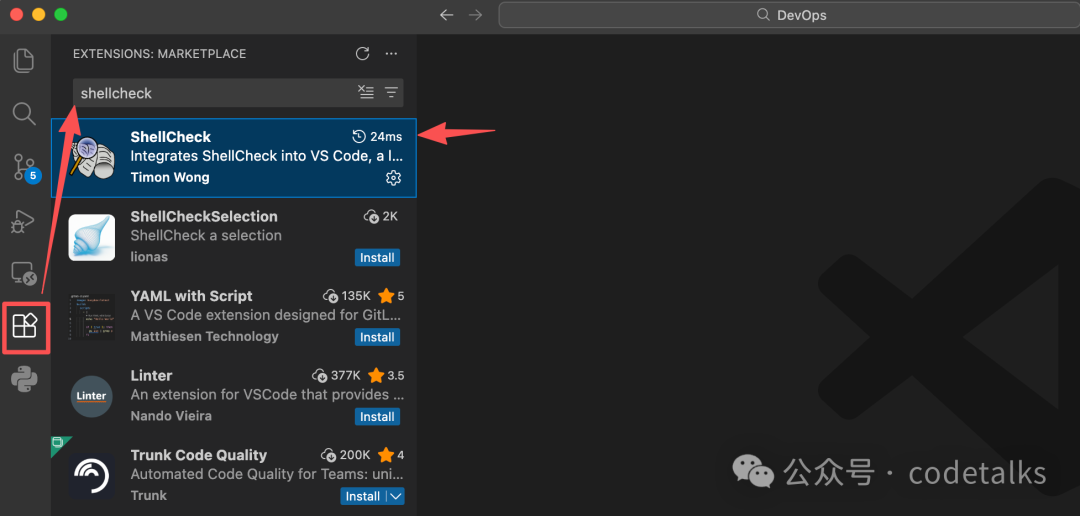The image size is (1080, 516).
Task: Go forward with the navigation arrow
Action: [x=475, y=14]
